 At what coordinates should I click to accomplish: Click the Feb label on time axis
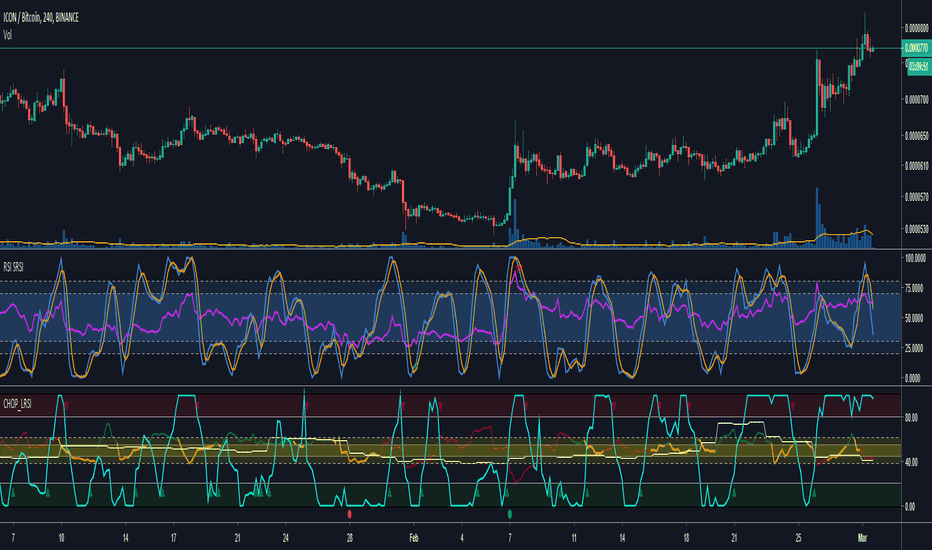coord(414,538)
